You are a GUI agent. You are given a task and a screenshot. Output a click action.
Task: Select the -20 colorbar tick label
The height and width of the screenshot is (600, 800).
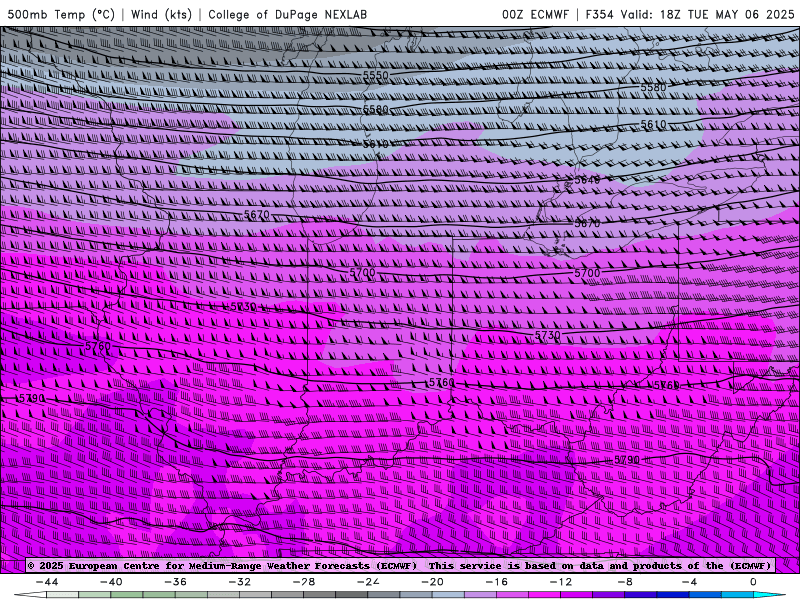432,582
